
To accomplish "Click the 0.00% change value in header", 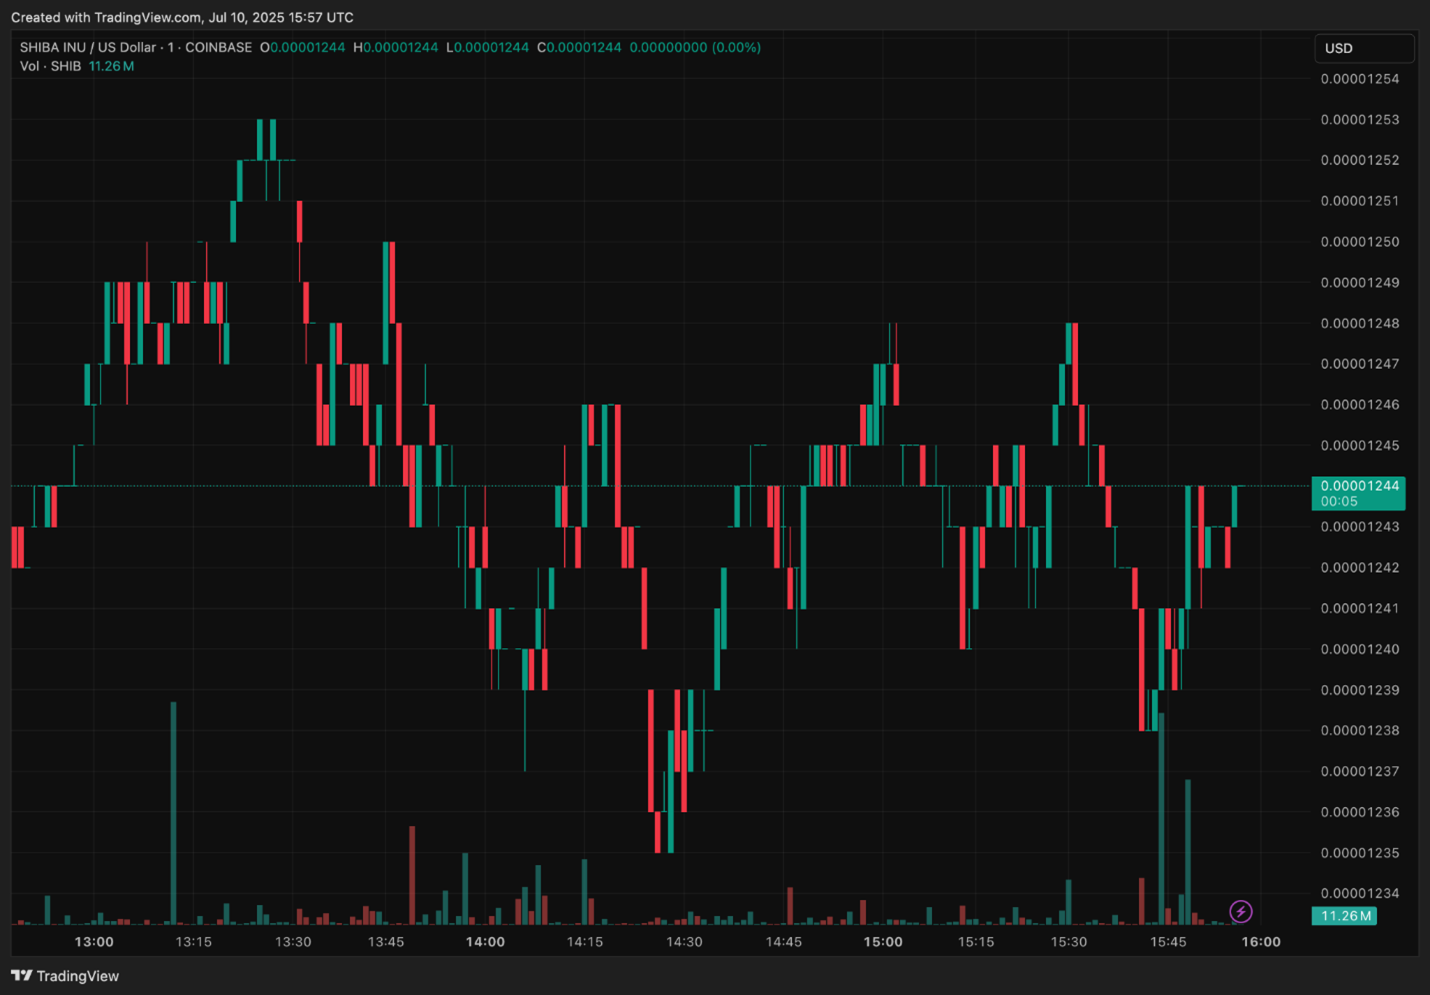I will [x=736, y=47].
